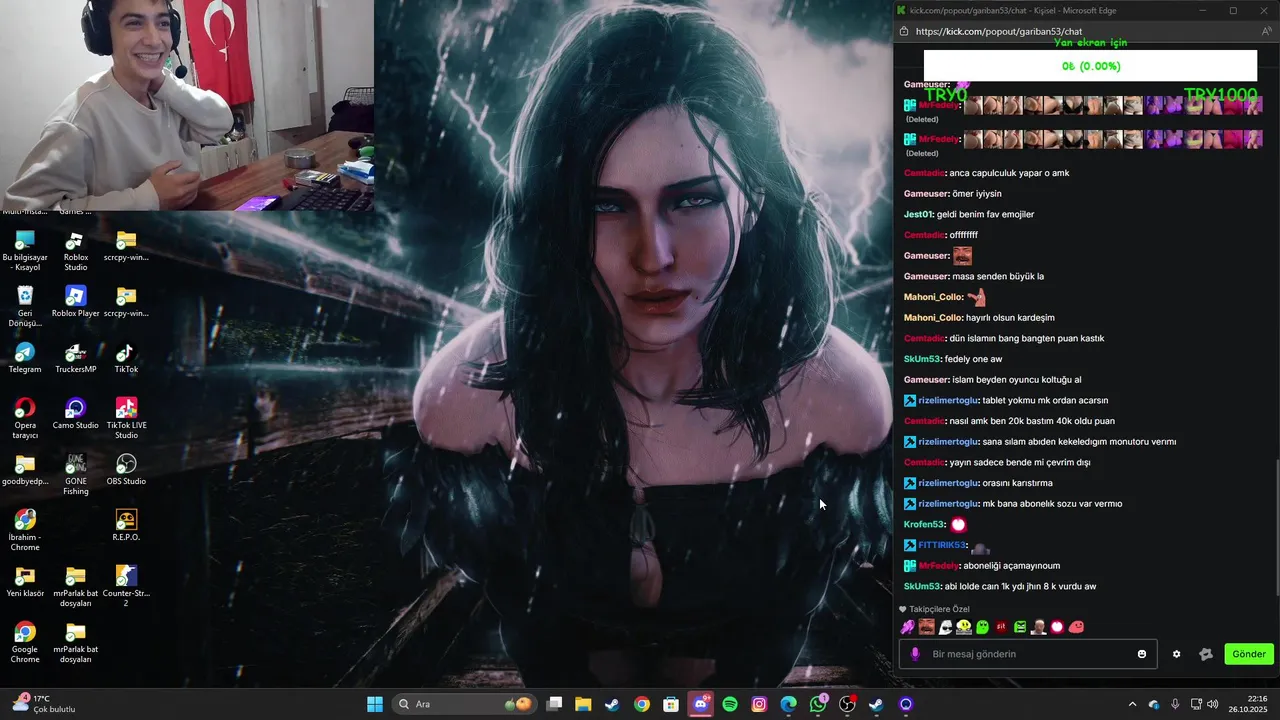Open Spotify from the taskbar
1280x720 pixels.
[730, 704]
